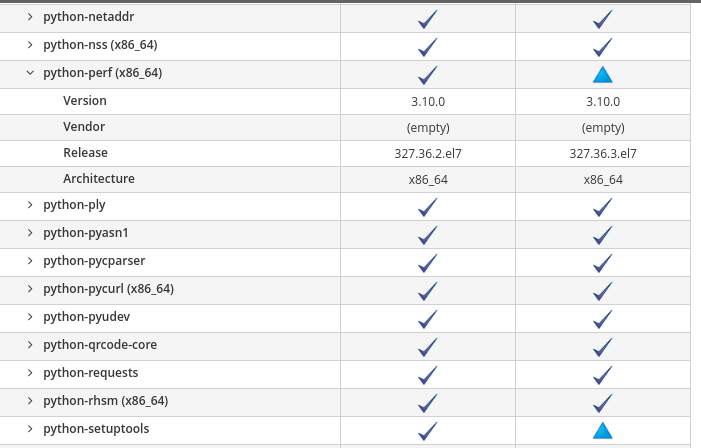Viewport: 701px width, 448px height.
Task: Collapse the python-perf (x86_64) row
Action: tap(30, 72)
